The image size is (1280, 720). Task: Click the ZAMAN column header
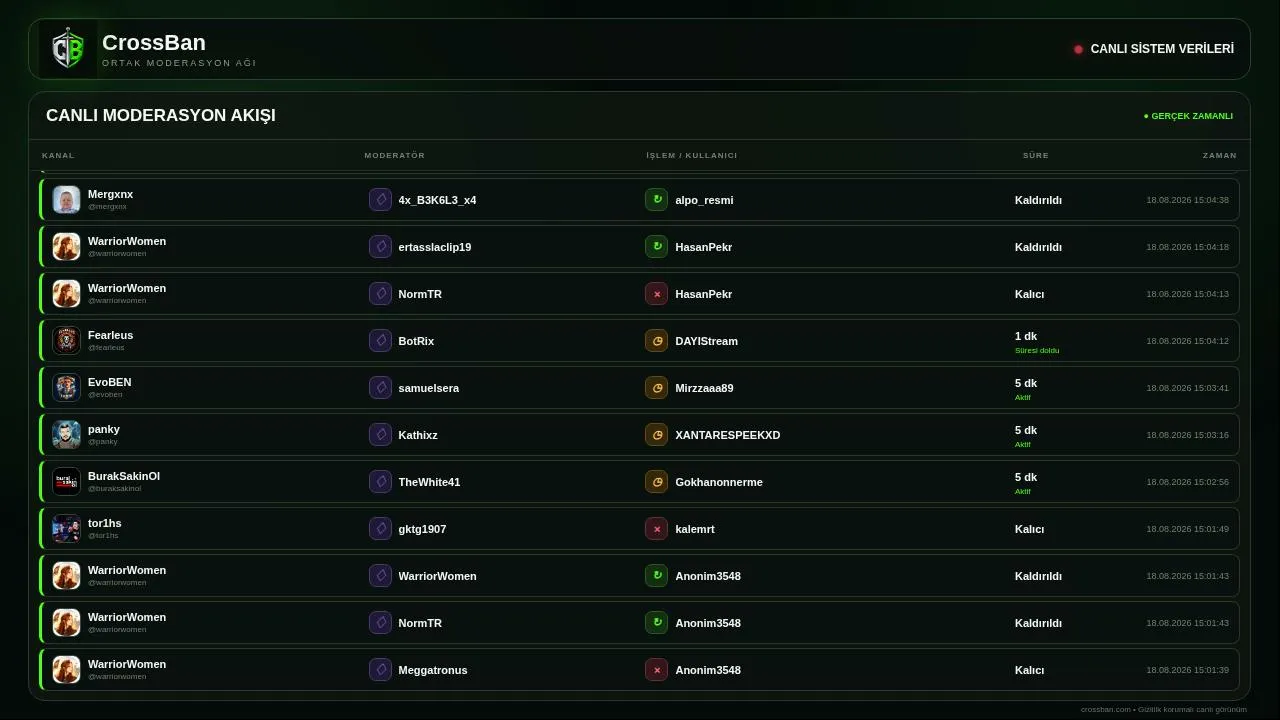pyautogui.click(x=1219, y=155)
